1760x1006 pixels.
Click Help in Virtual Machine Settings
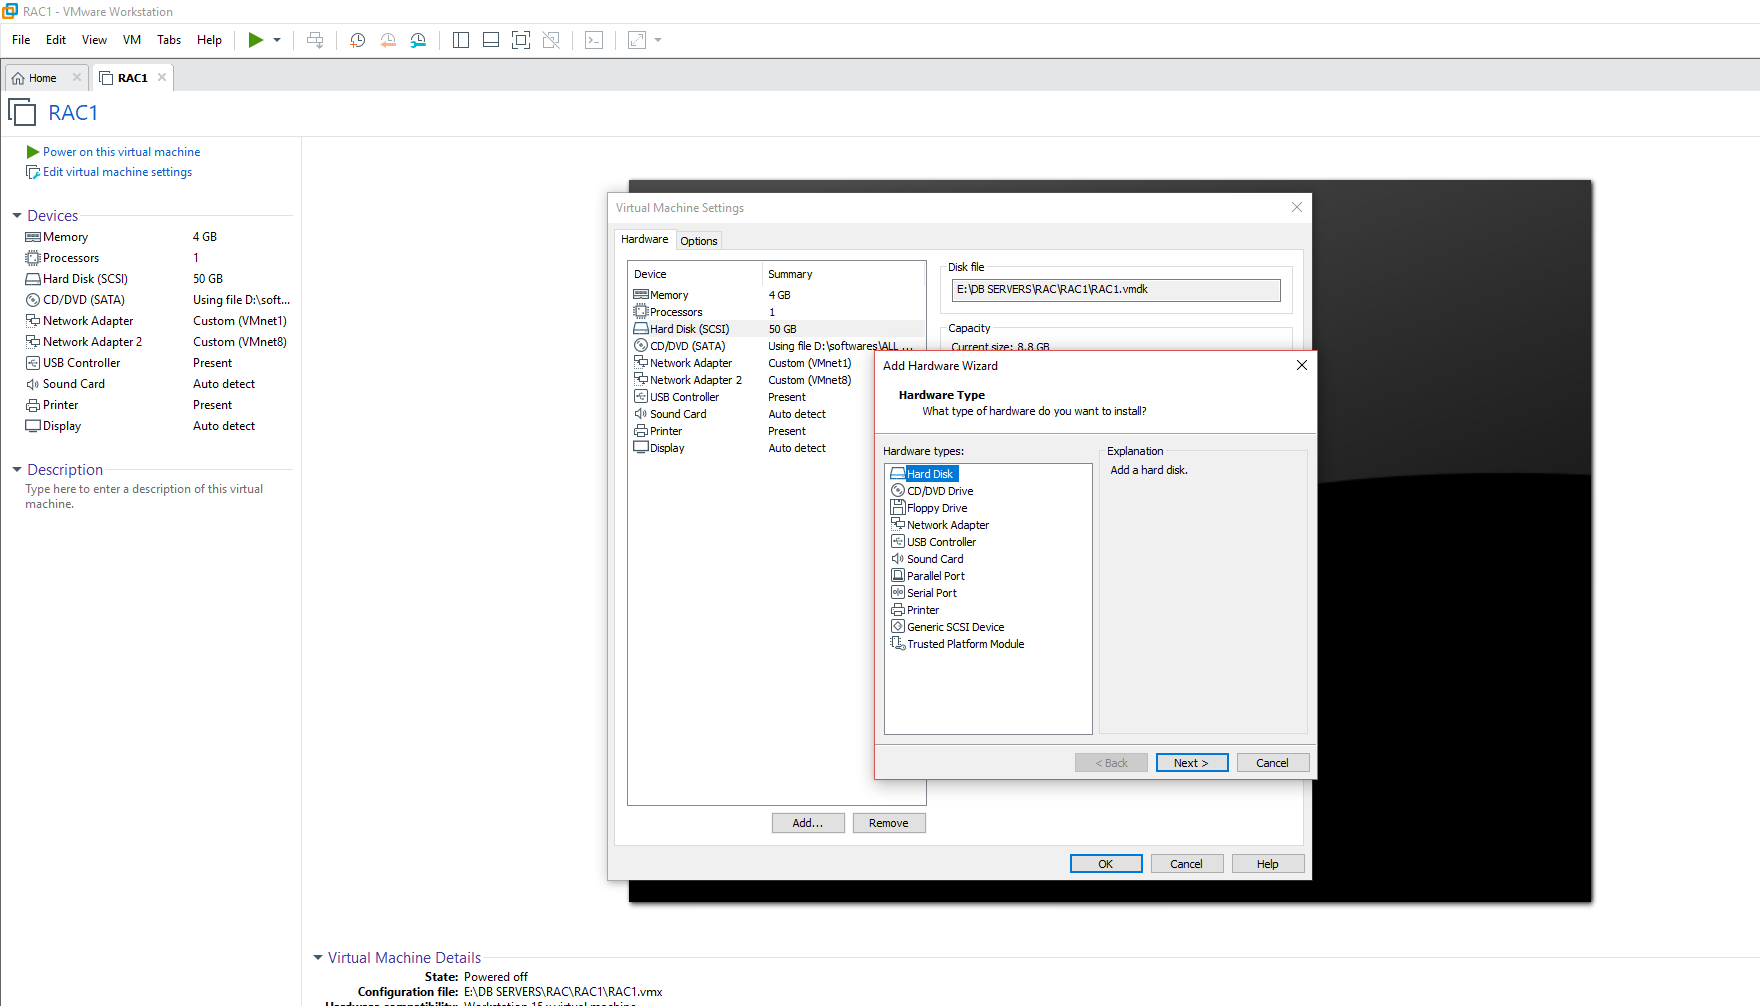coord(1268,864)
